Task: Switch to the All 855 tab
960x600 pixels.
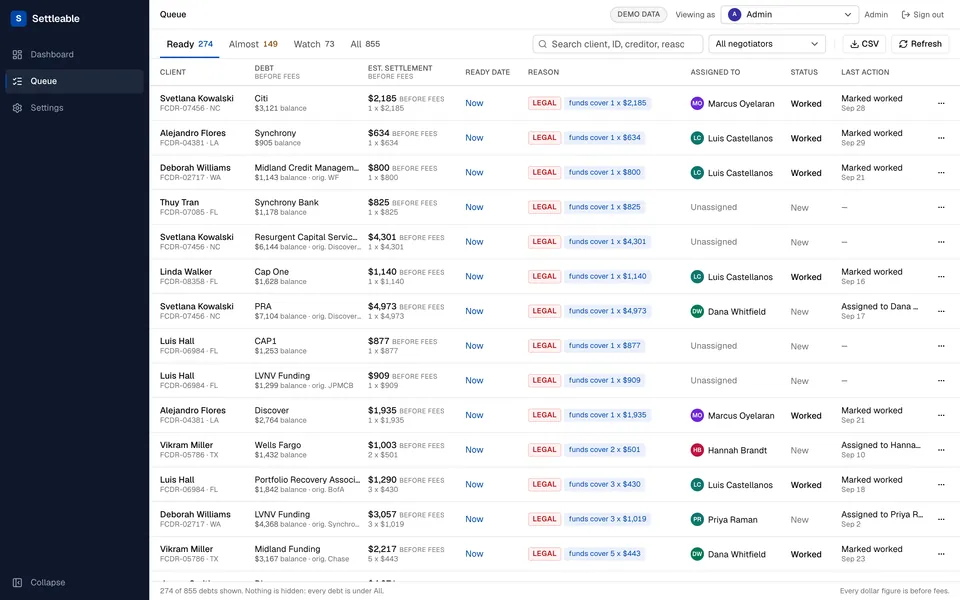Action: tap(365, 44)
